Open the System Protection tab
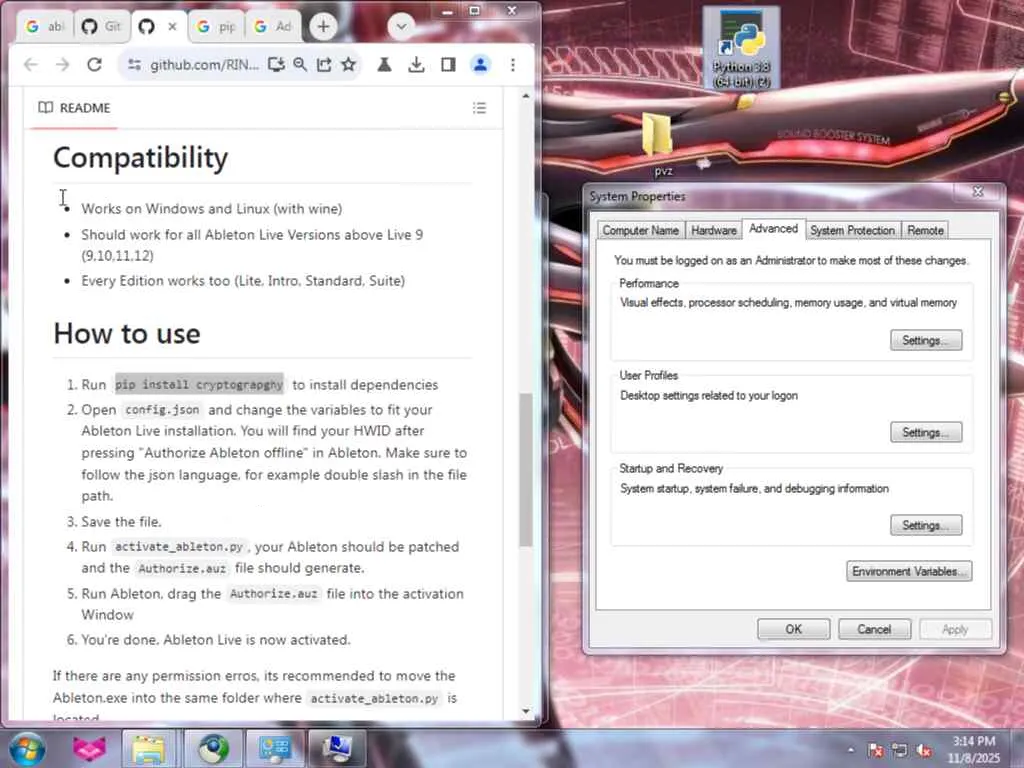The width and height of the screenshot is (1024, 768). click(852, 231)
